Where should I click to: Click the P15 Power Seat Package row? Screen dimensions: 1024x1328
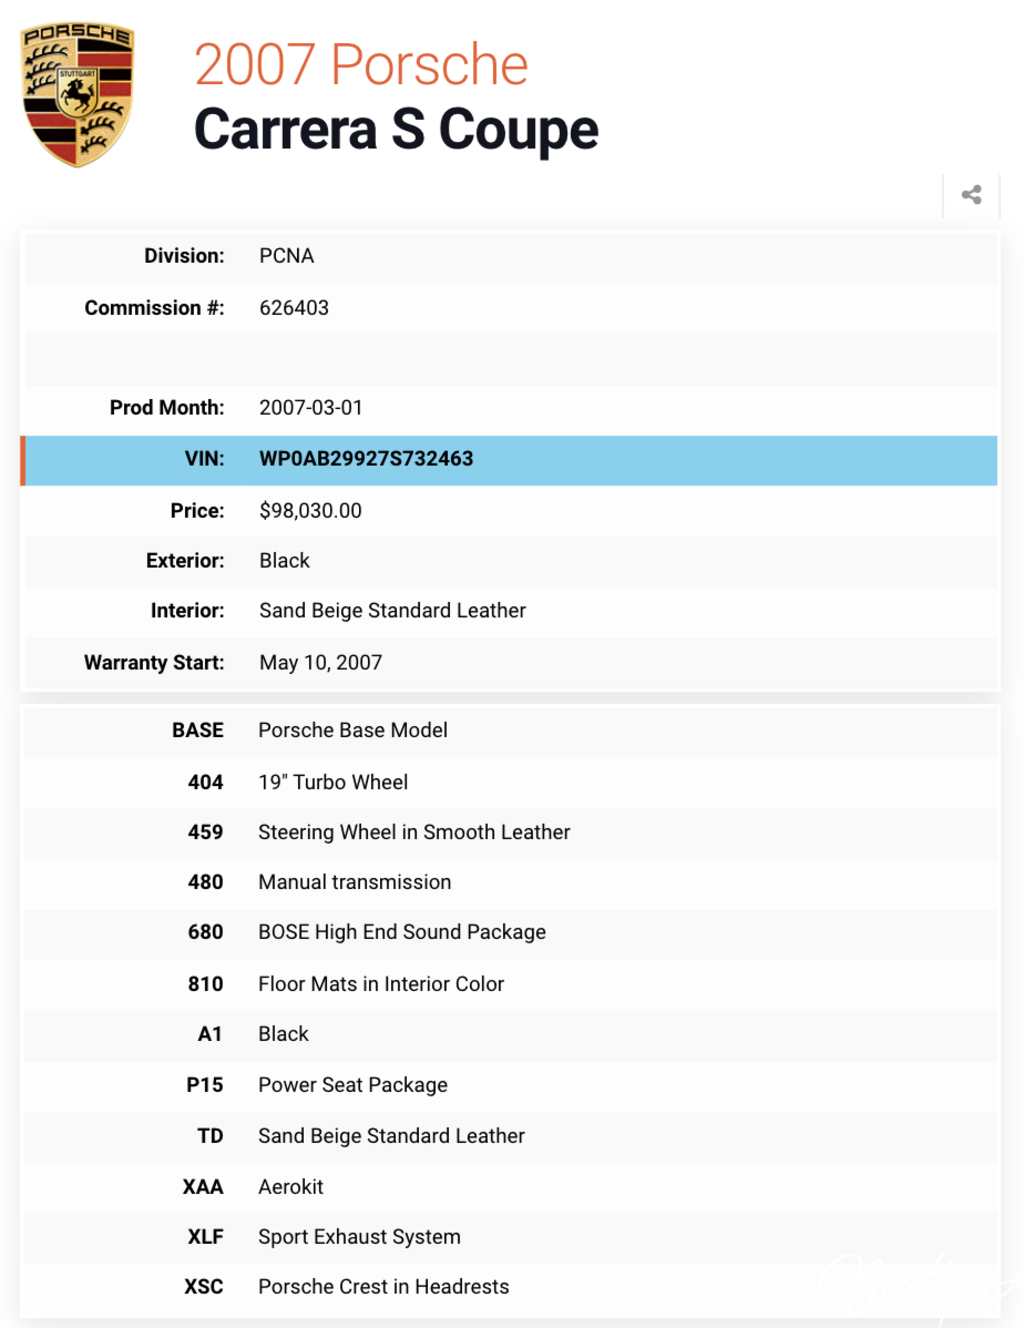tap(510, 1085)
